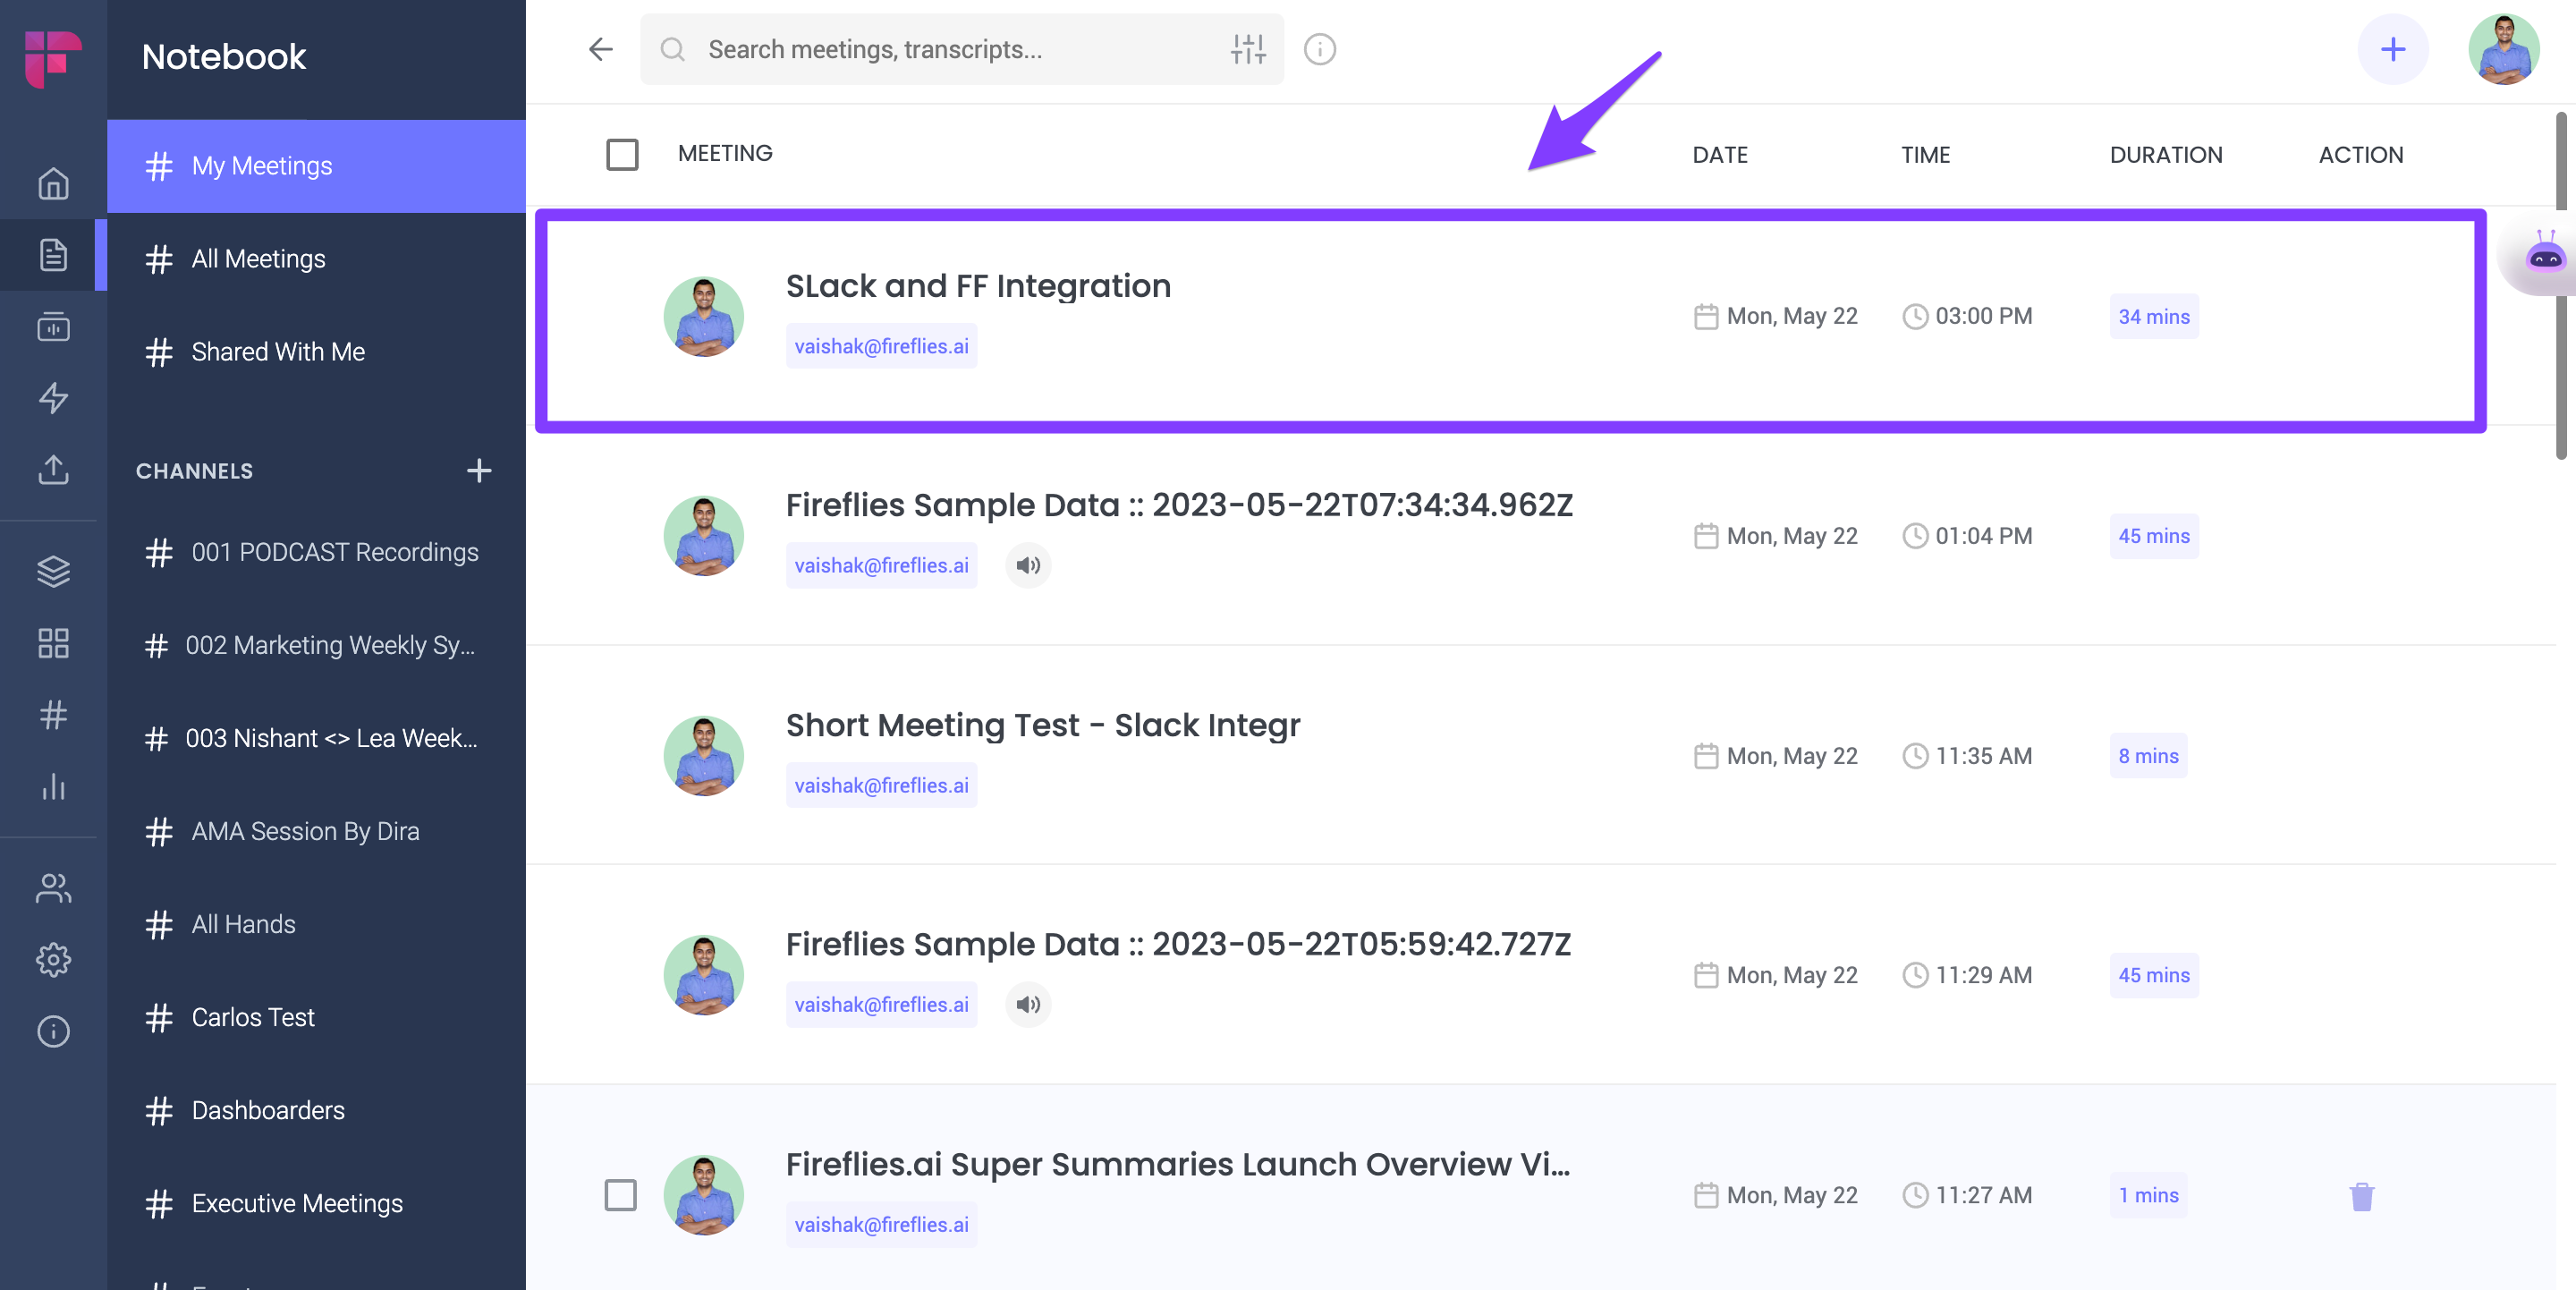Switch to All Meetings
2576x1290 pixels.
click(316, 259)
